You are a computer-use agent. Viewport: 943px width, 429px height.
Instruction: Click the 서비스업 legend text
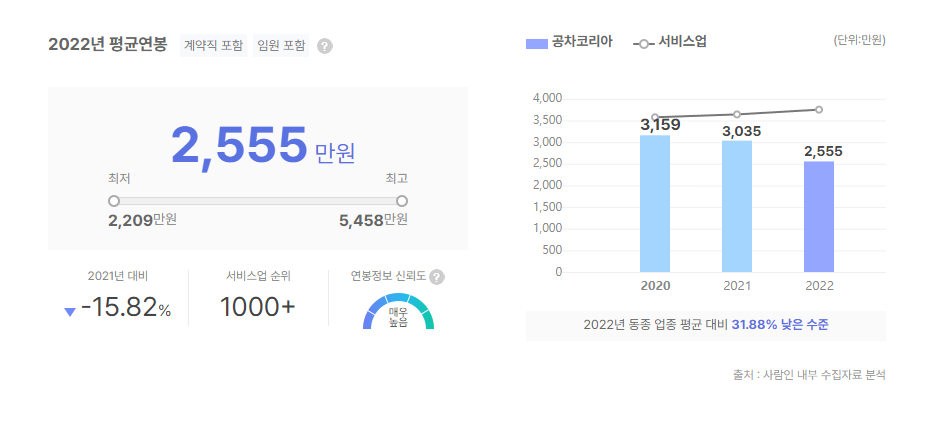coord(683,42)
